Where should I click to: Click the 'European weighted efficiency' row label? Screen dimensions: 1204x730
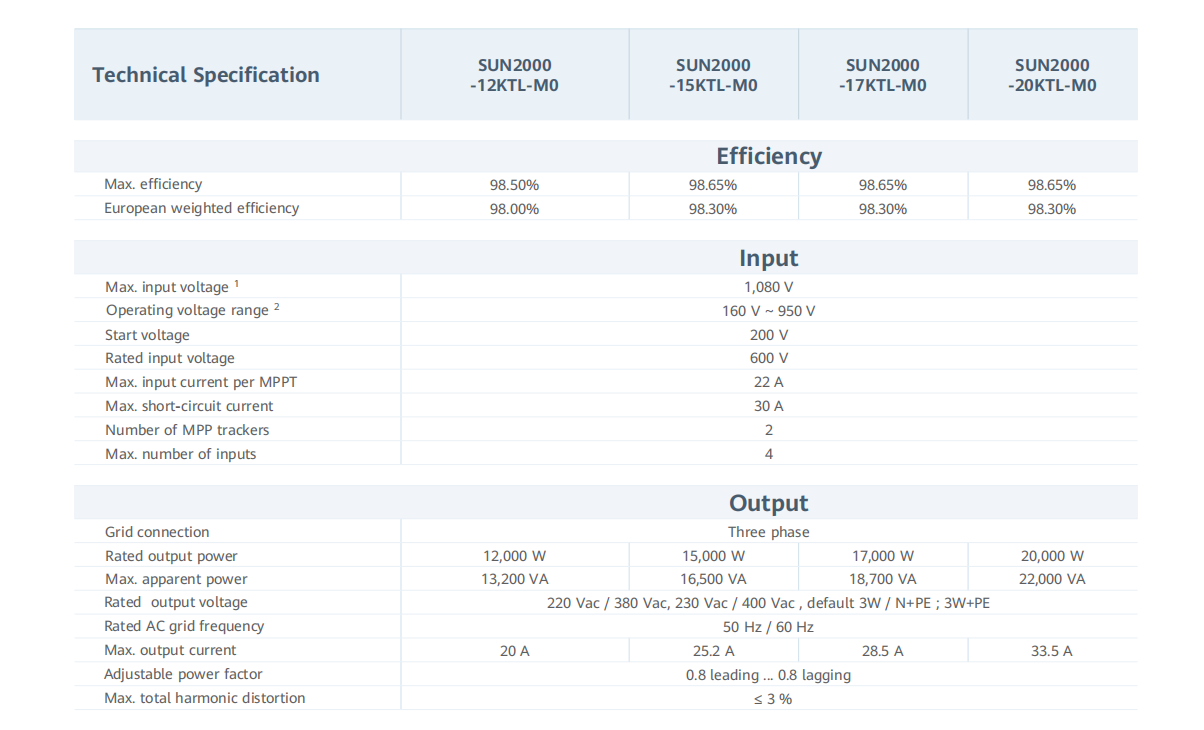(x=202, y=208)
